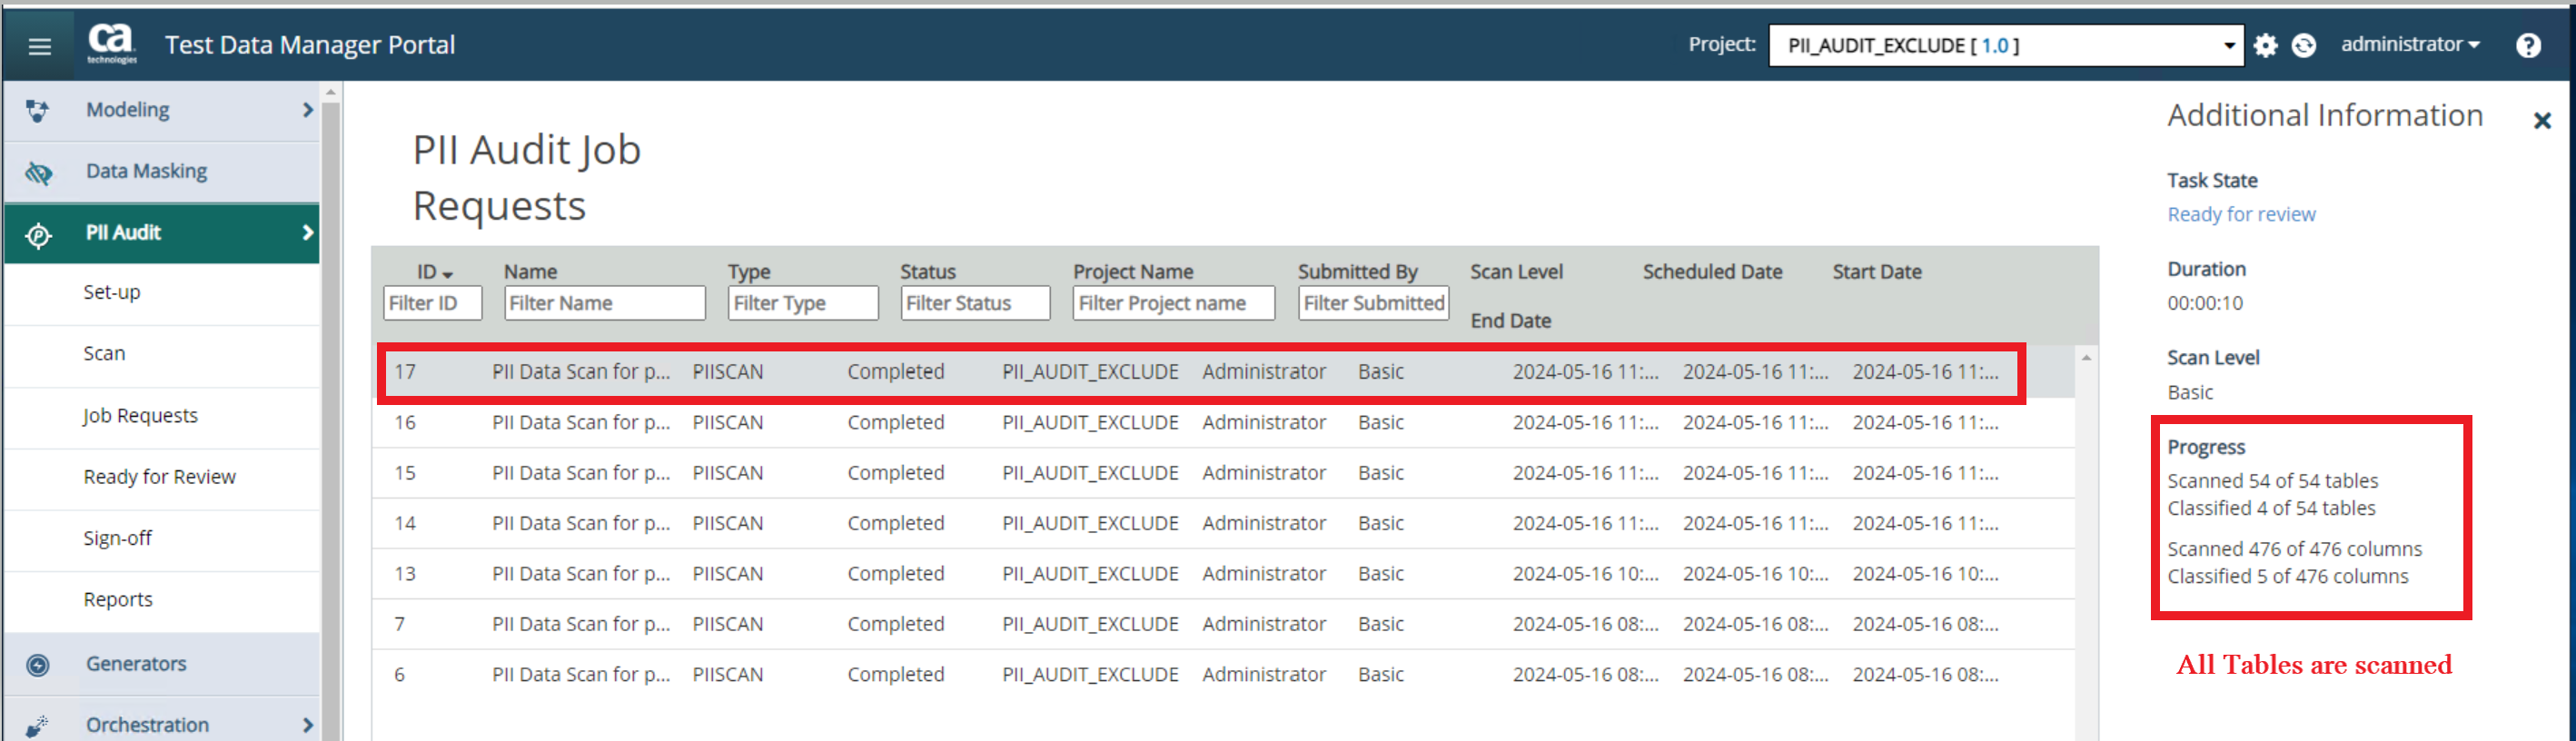Screen dimensions: 2576x741
Task: Click the Modeling sidebar icon
Action: coord(37,110)
